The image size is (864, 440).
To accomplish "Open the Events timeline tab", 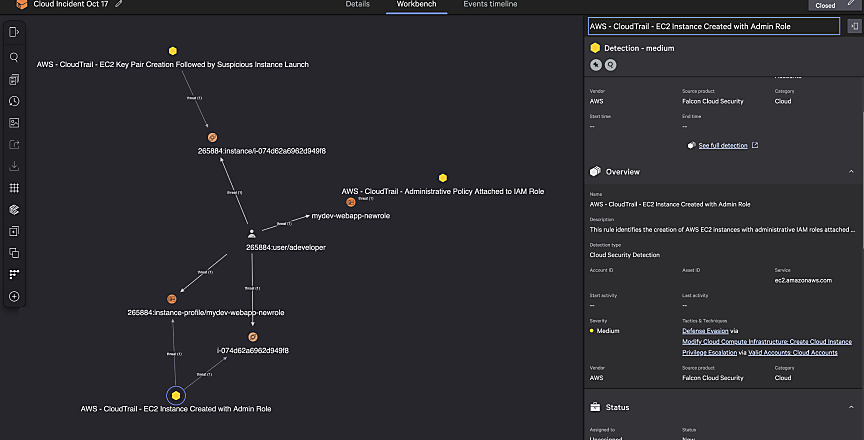I will (490, 5).
